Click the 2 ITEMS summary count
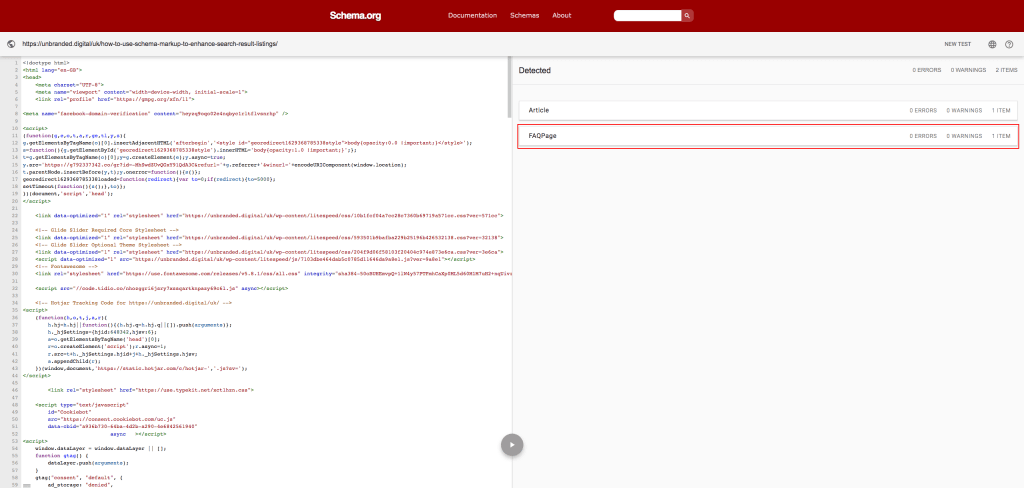Screen dimensions: 1024x488 1006,70
